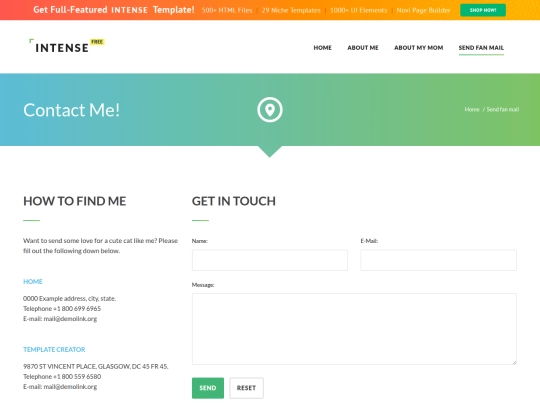Image resolution: width=540 pixels, height=405 pixels.
Task: Click 'Telephone +1 800 699 6965' text
Action: point(62,309)
